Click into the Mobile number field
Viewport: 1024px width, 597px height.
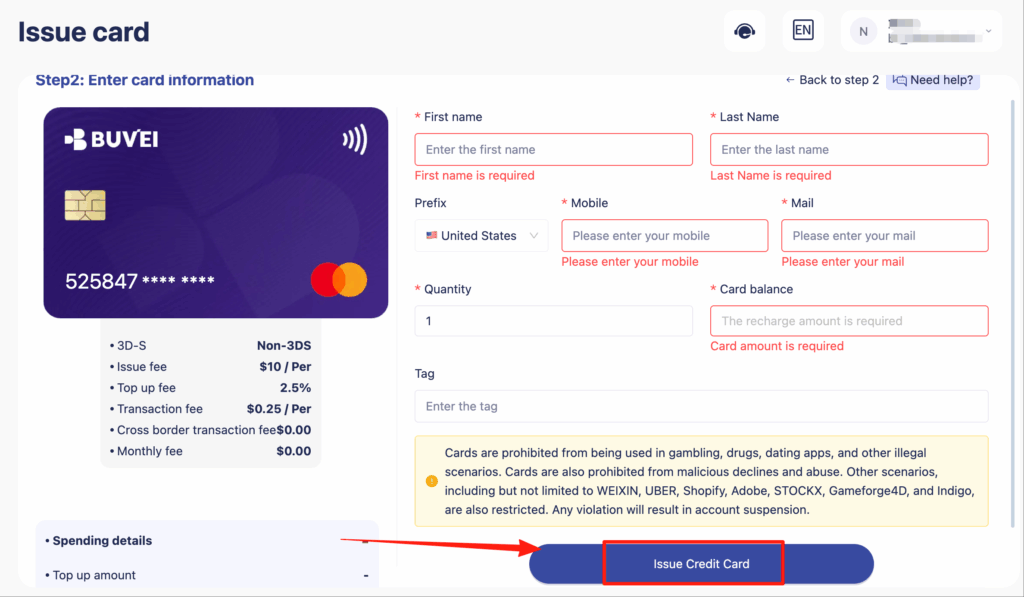[x=664, y=236]
